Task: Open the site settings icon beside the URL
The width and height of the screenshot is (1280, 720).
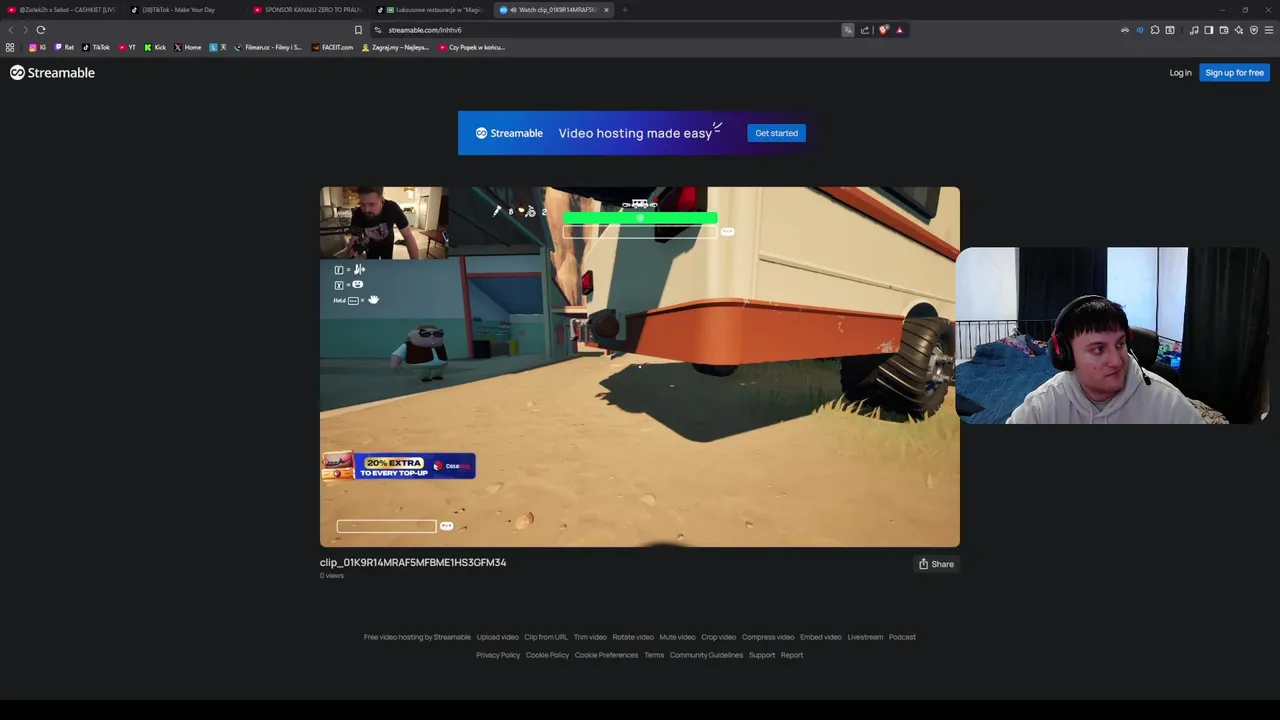Action: tap(378, 30)
